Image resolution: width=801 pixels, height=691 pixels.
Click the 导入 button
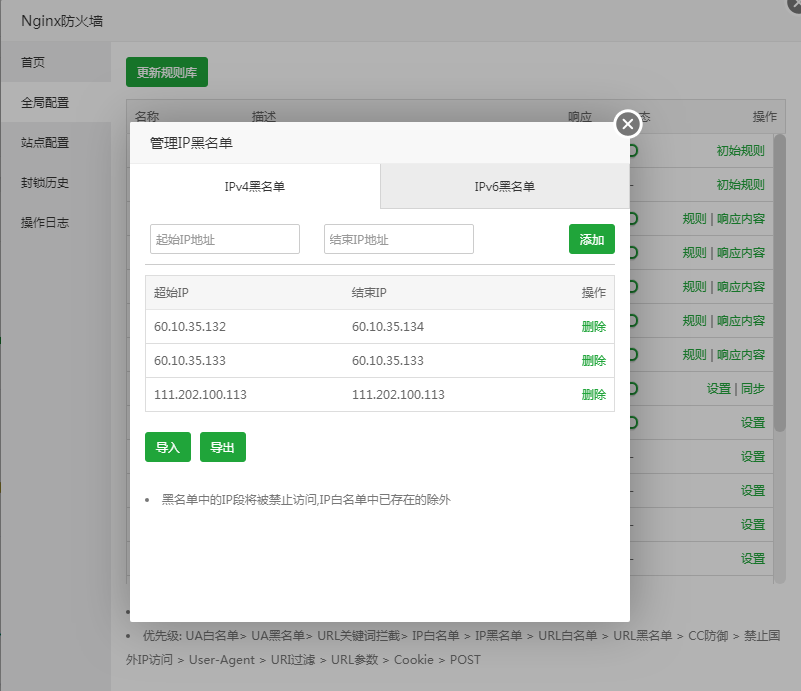click(x=168, y=447)
